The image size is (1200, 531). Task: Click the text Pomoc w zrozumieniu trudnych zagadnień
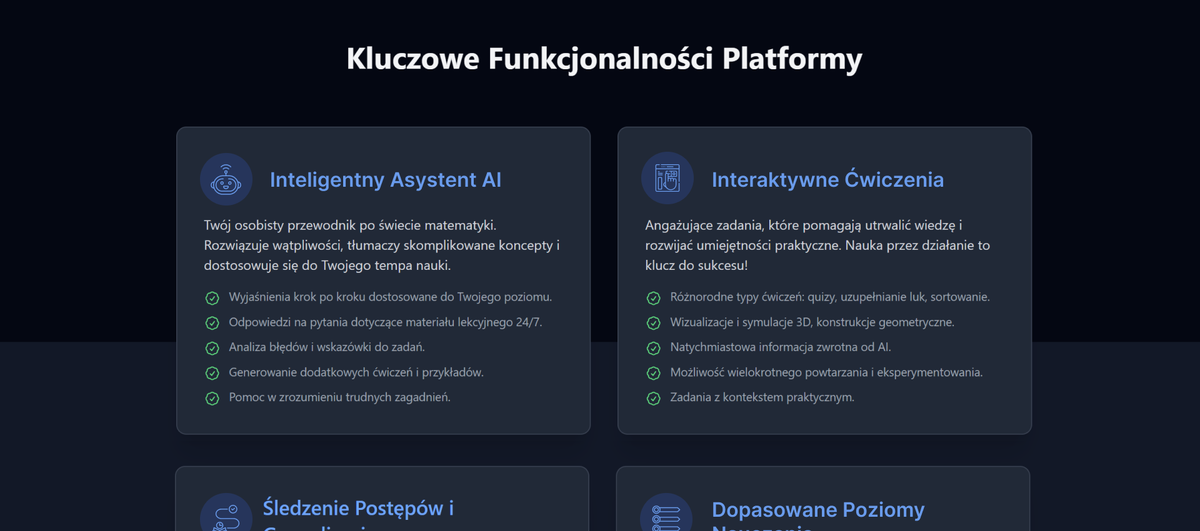point(340,397)
